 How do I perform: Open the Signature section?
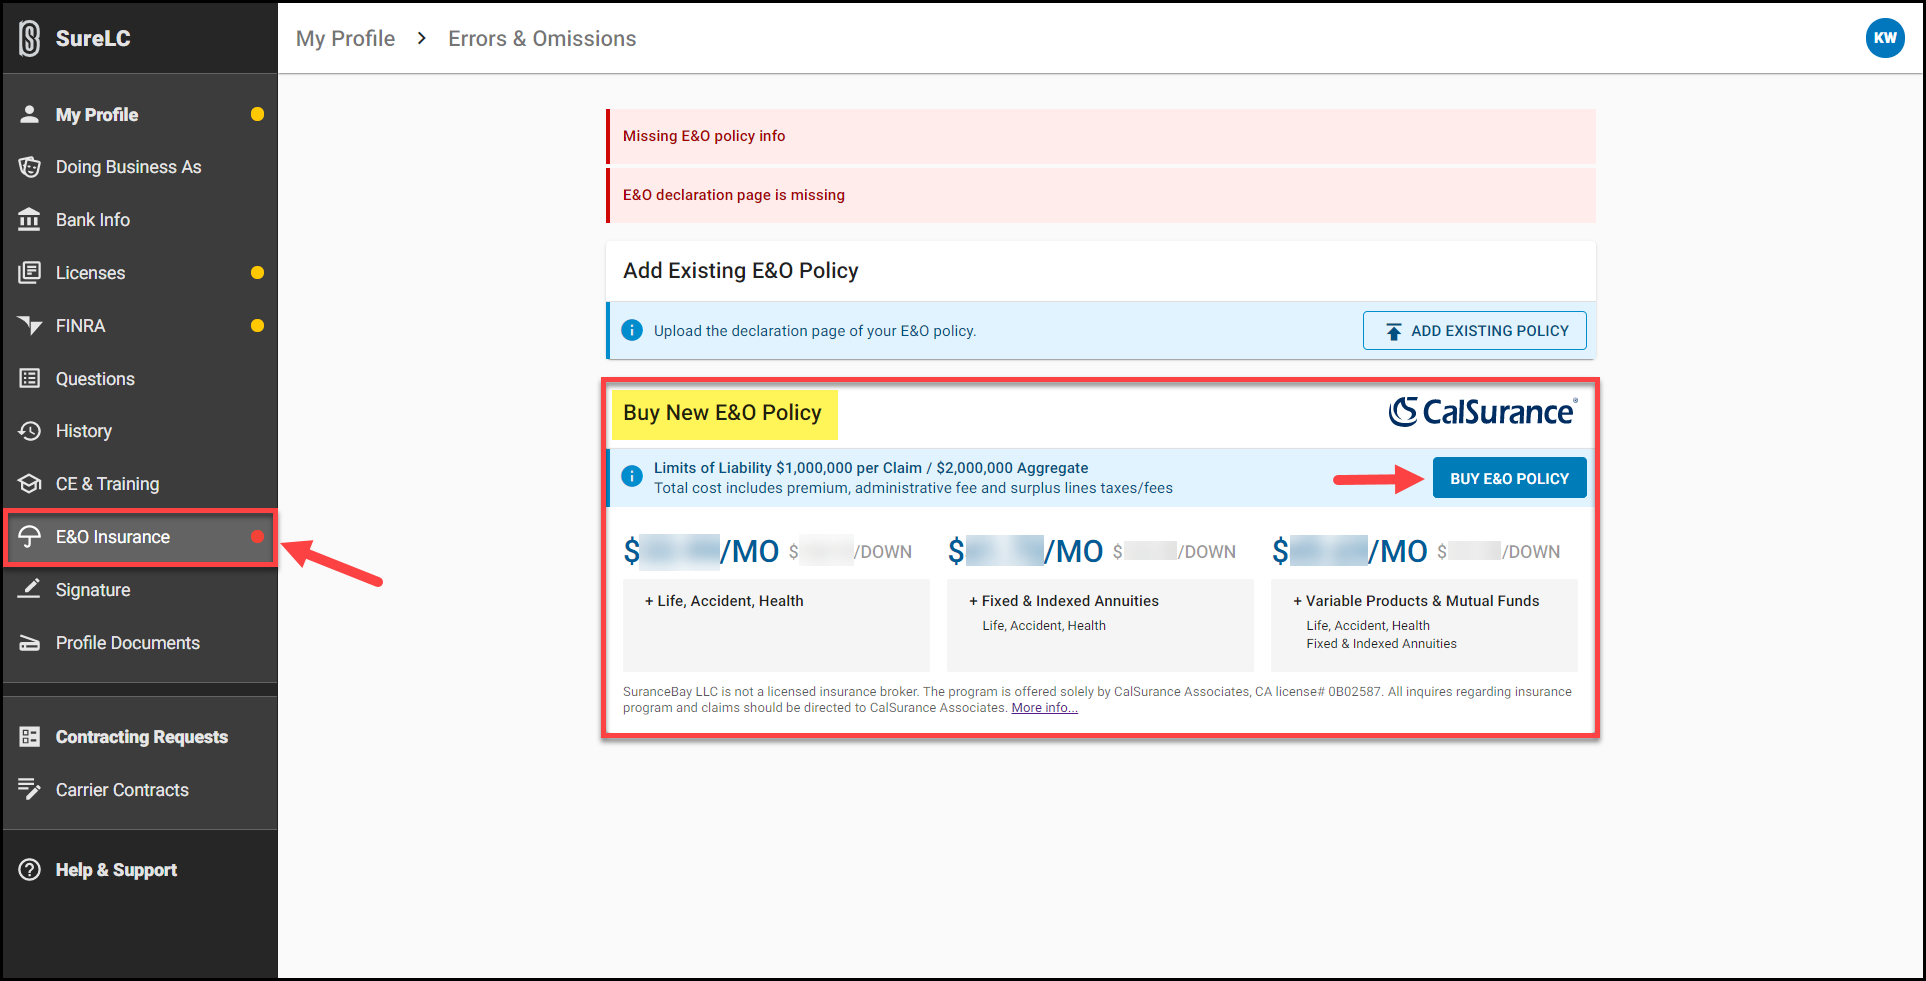pos(140,590)
